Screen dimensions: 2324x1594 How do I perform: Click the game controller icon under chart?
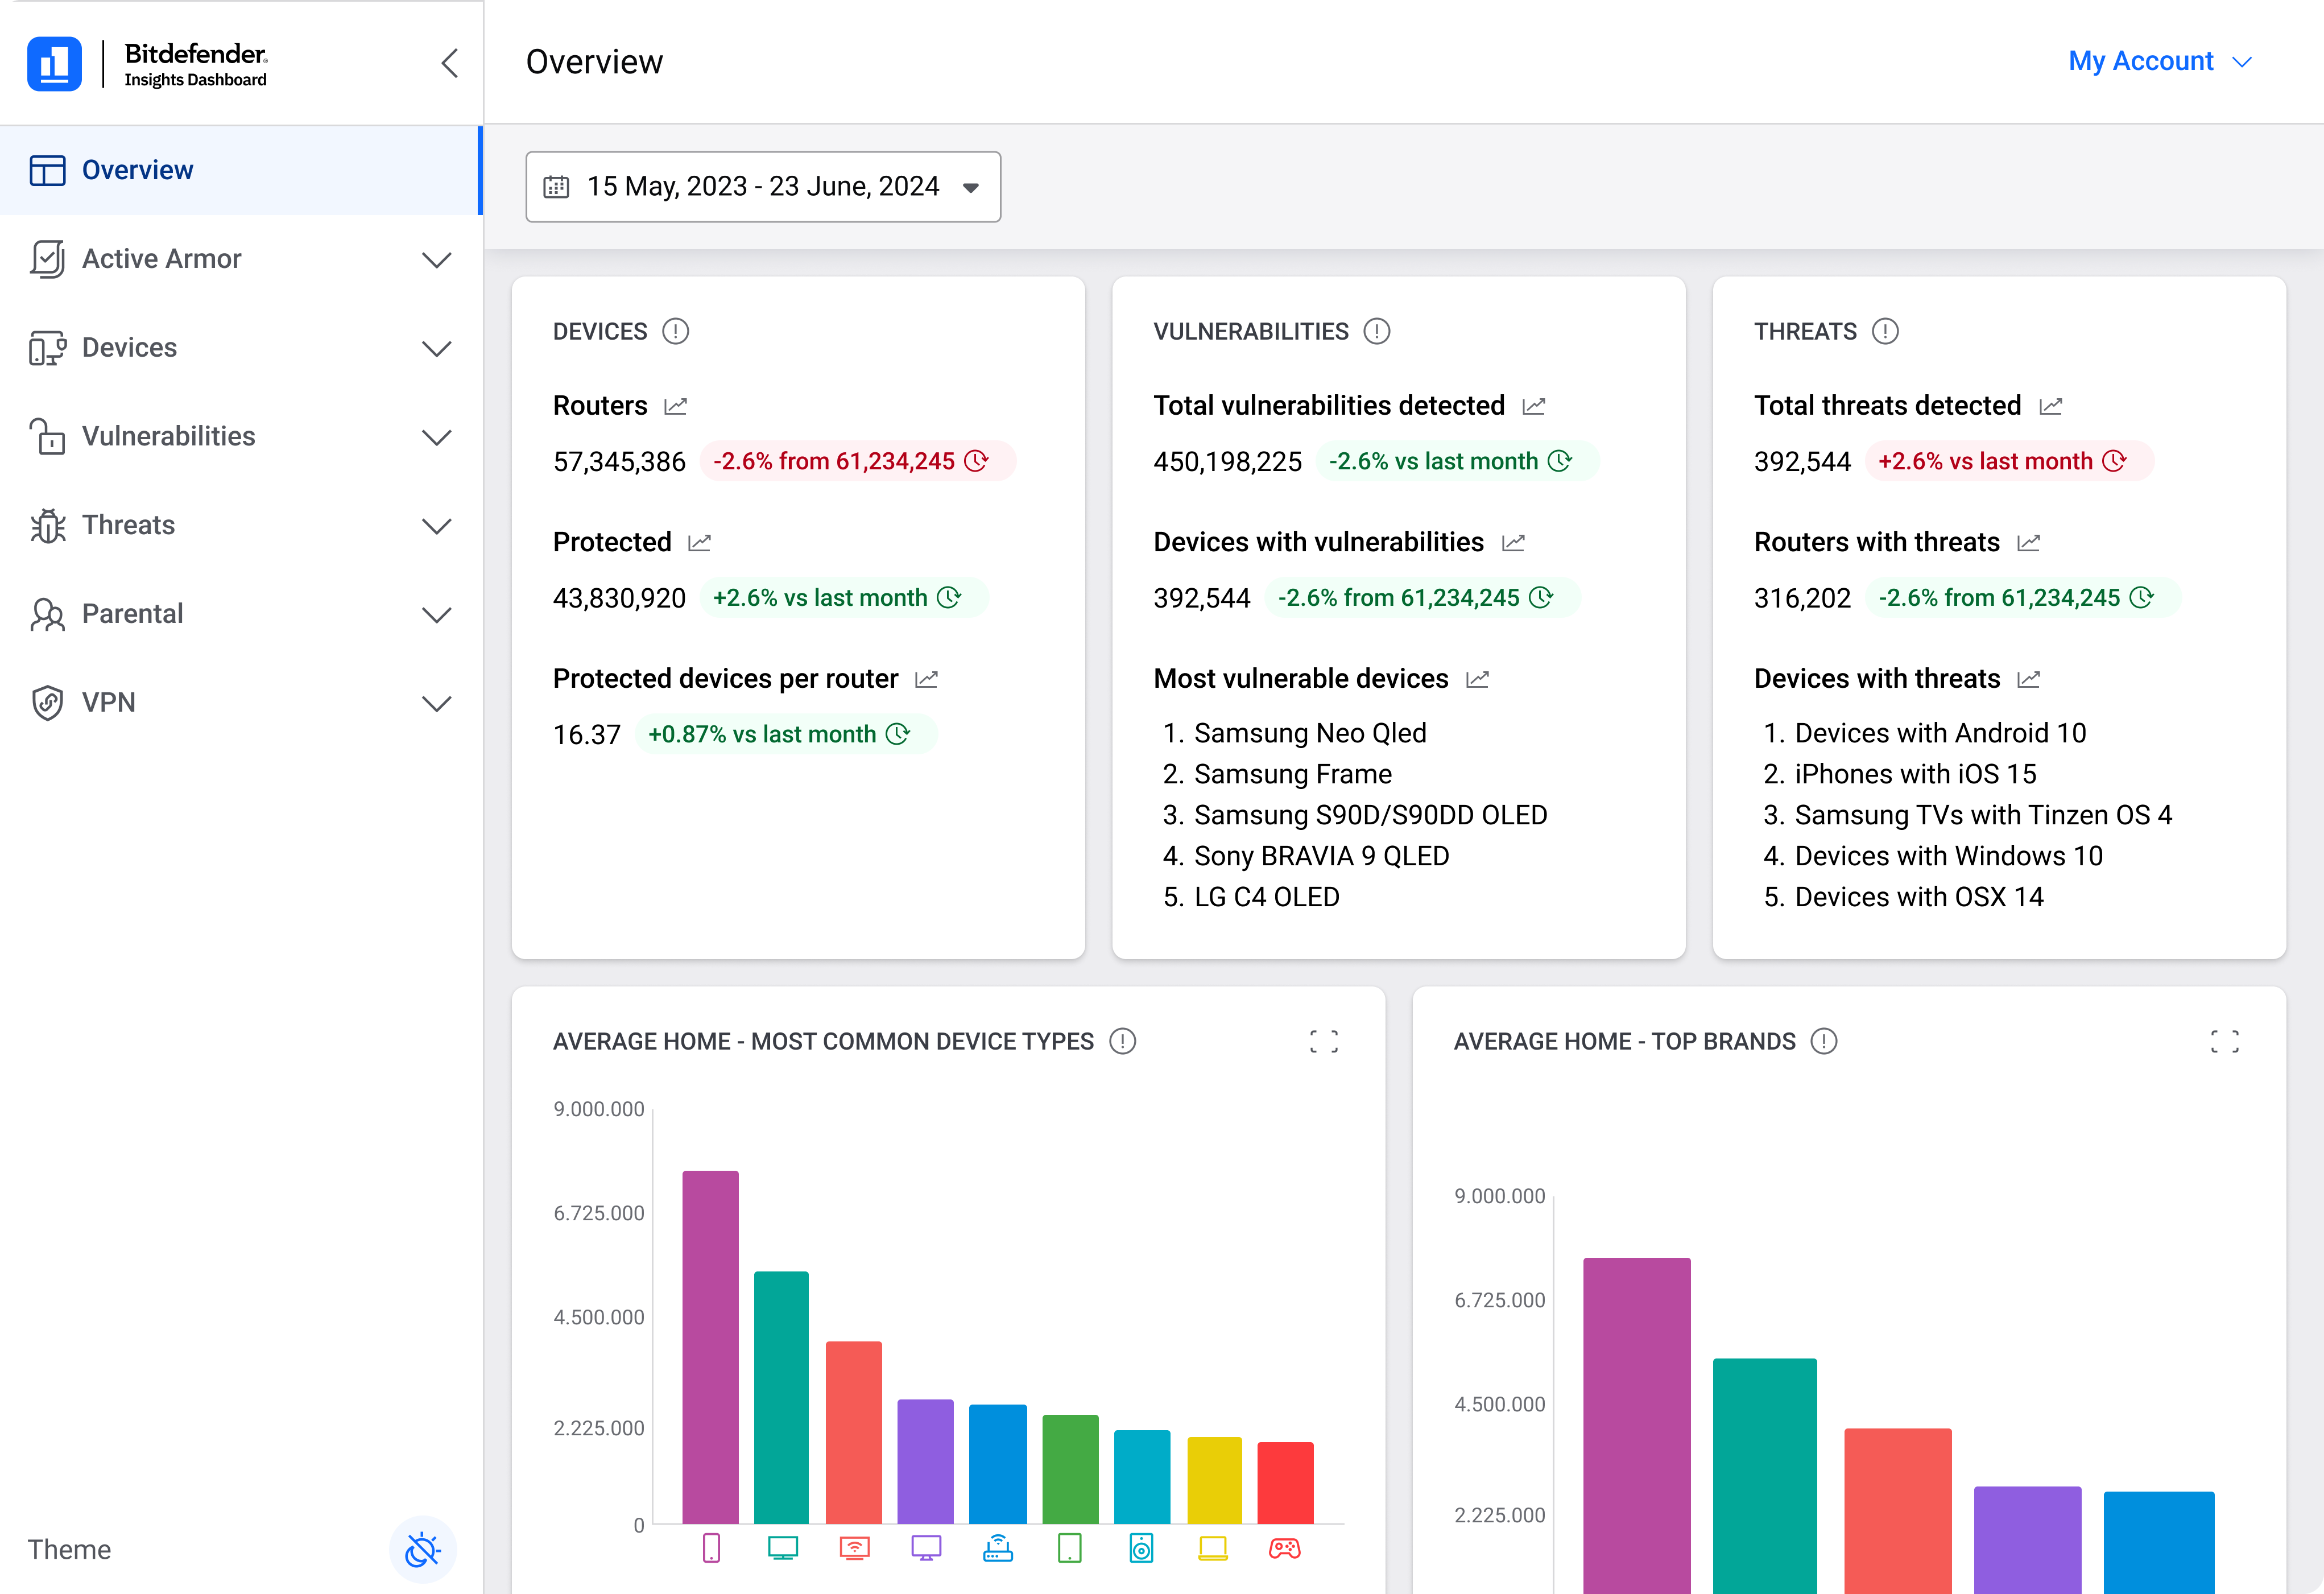tap(1284, 1548)
